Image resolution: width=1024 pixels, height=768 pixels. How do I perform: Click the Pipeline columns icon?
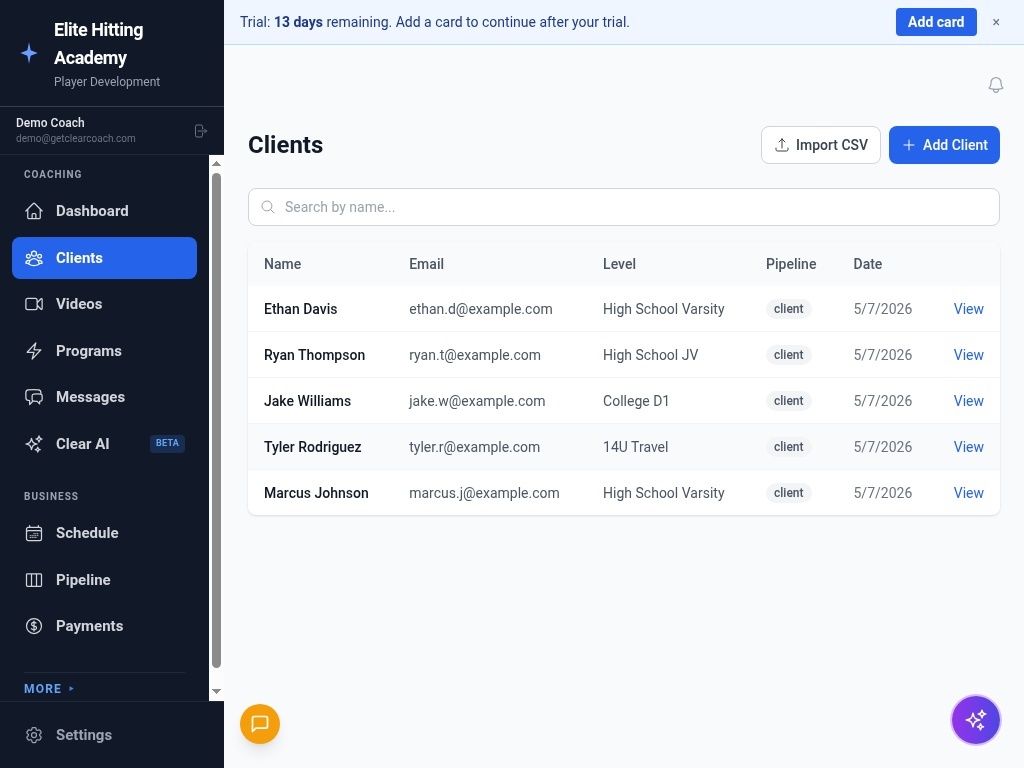click(34, 580)
